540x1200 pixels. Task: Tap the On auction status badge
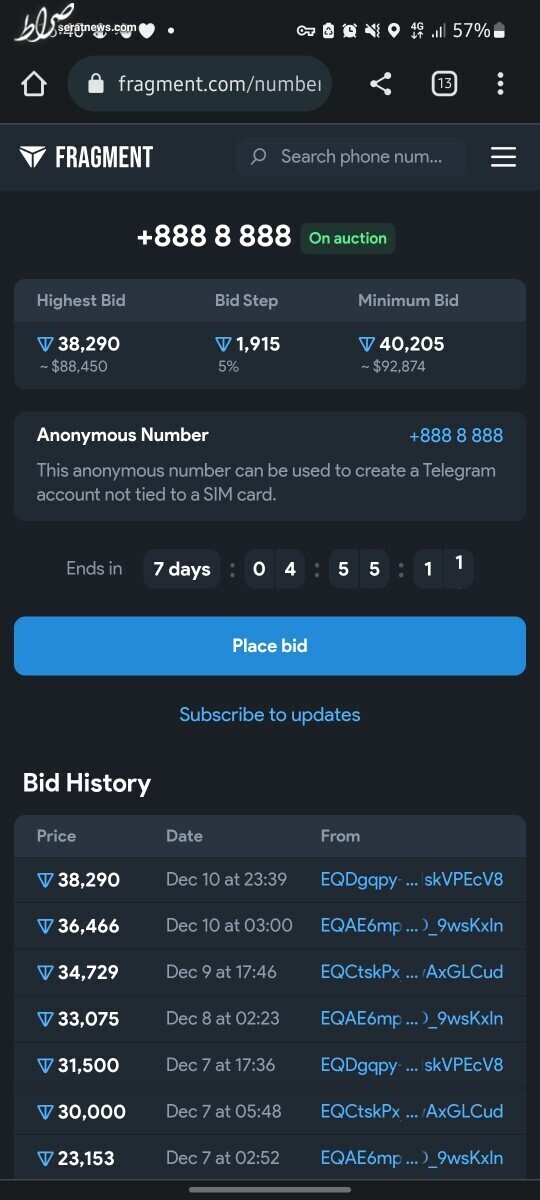click(x=347, y=238)
